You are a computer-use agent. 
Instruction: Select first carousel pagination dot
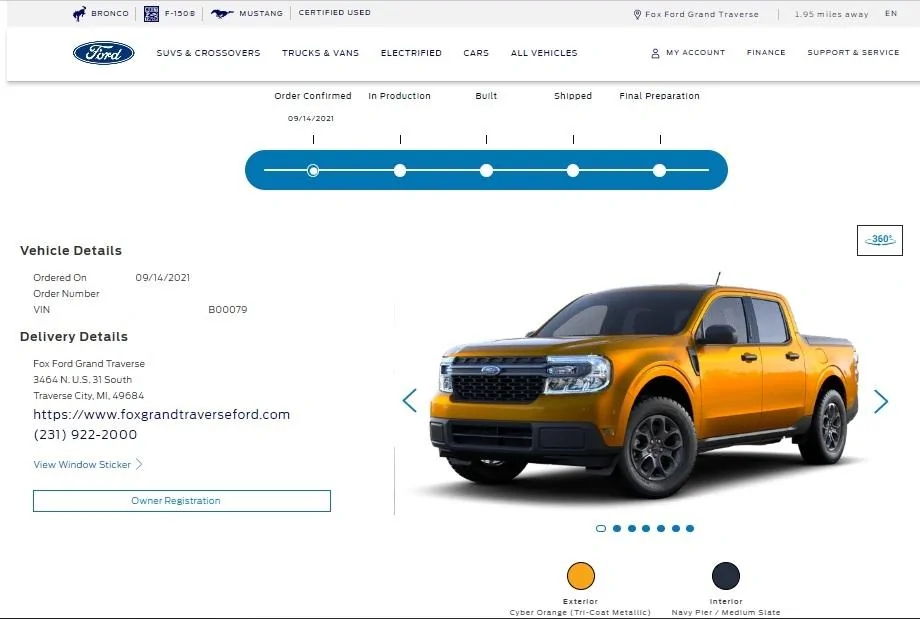click(x=601, y=528)
